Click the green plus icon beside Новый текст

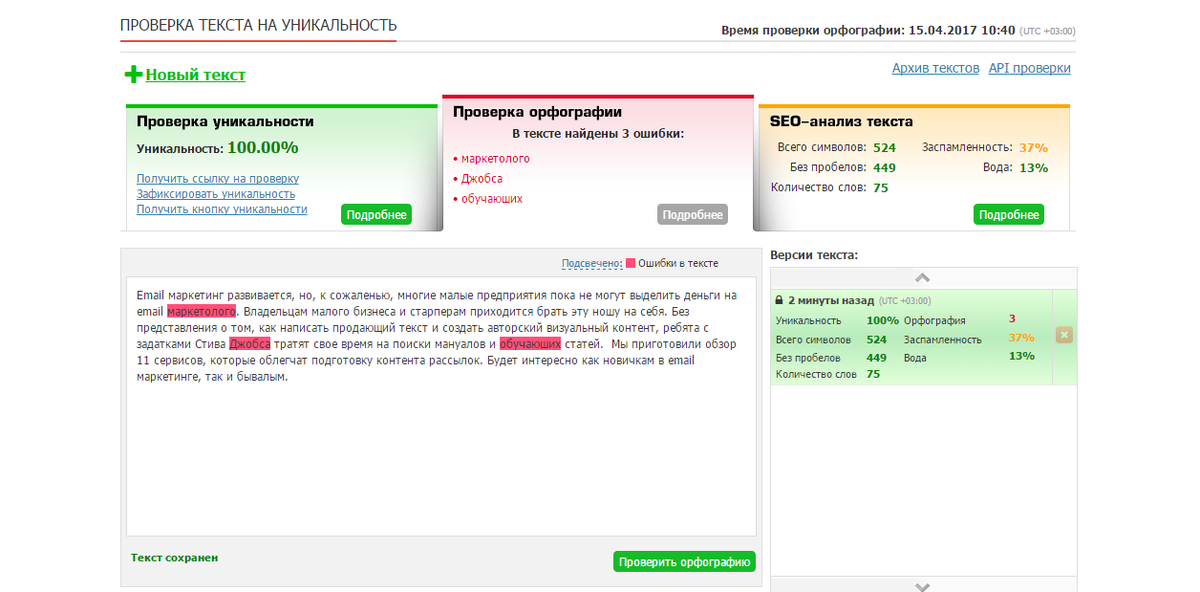pos(133,75)
